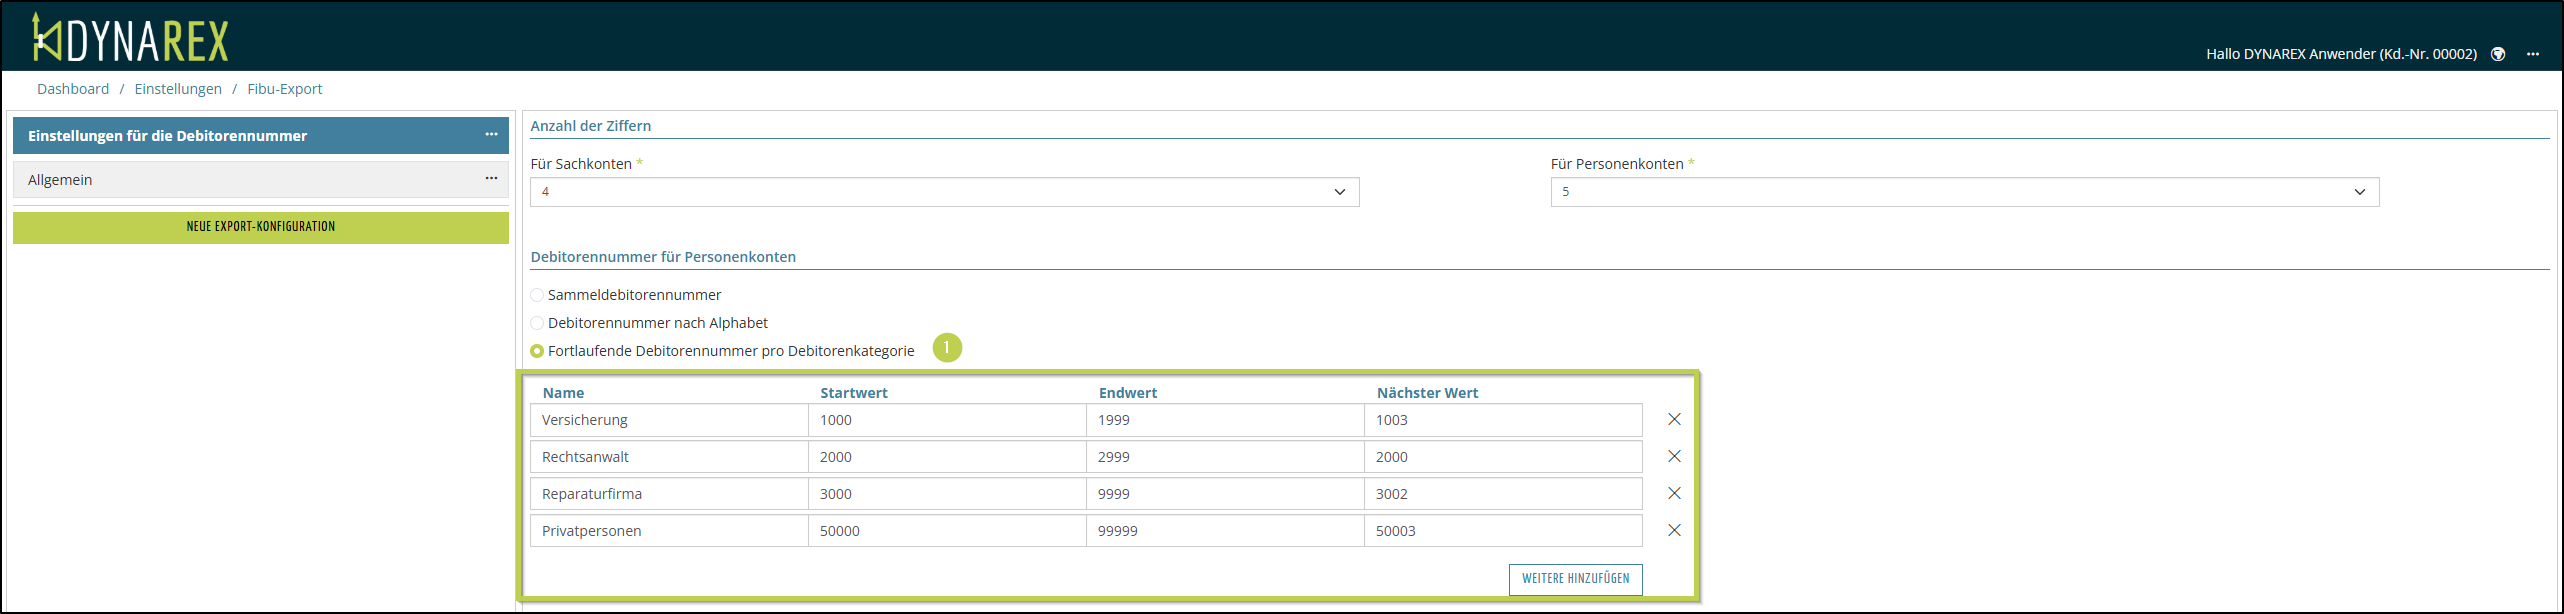Choose Debitorennummer nach Alphabet option

[x=538, y=323]
